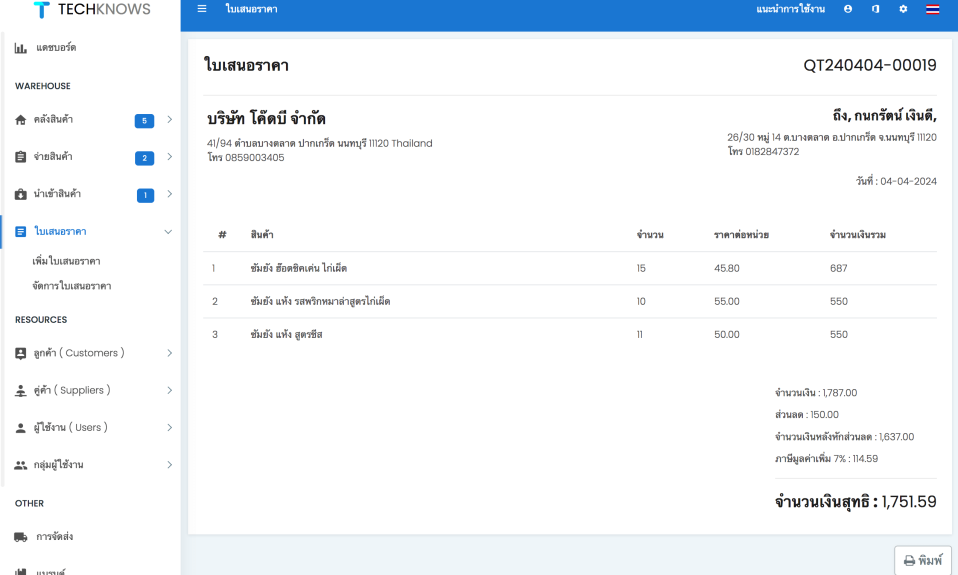
Task: Click quotation number QT240404-00019
Action: (x=869, y=65)
